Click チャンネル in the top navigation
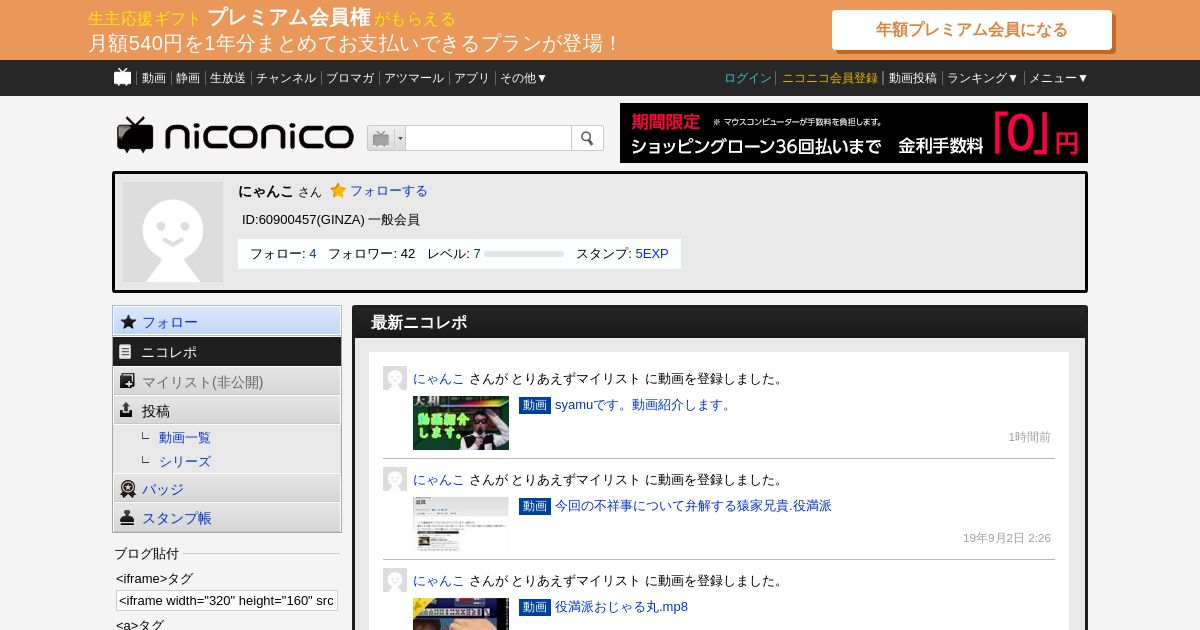Viewport: 1200px width, 630px height. pos(286,78)
